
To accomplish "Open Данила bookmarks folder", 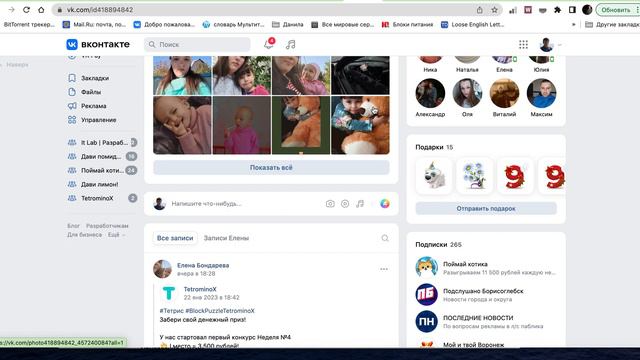I will [288, 24].
